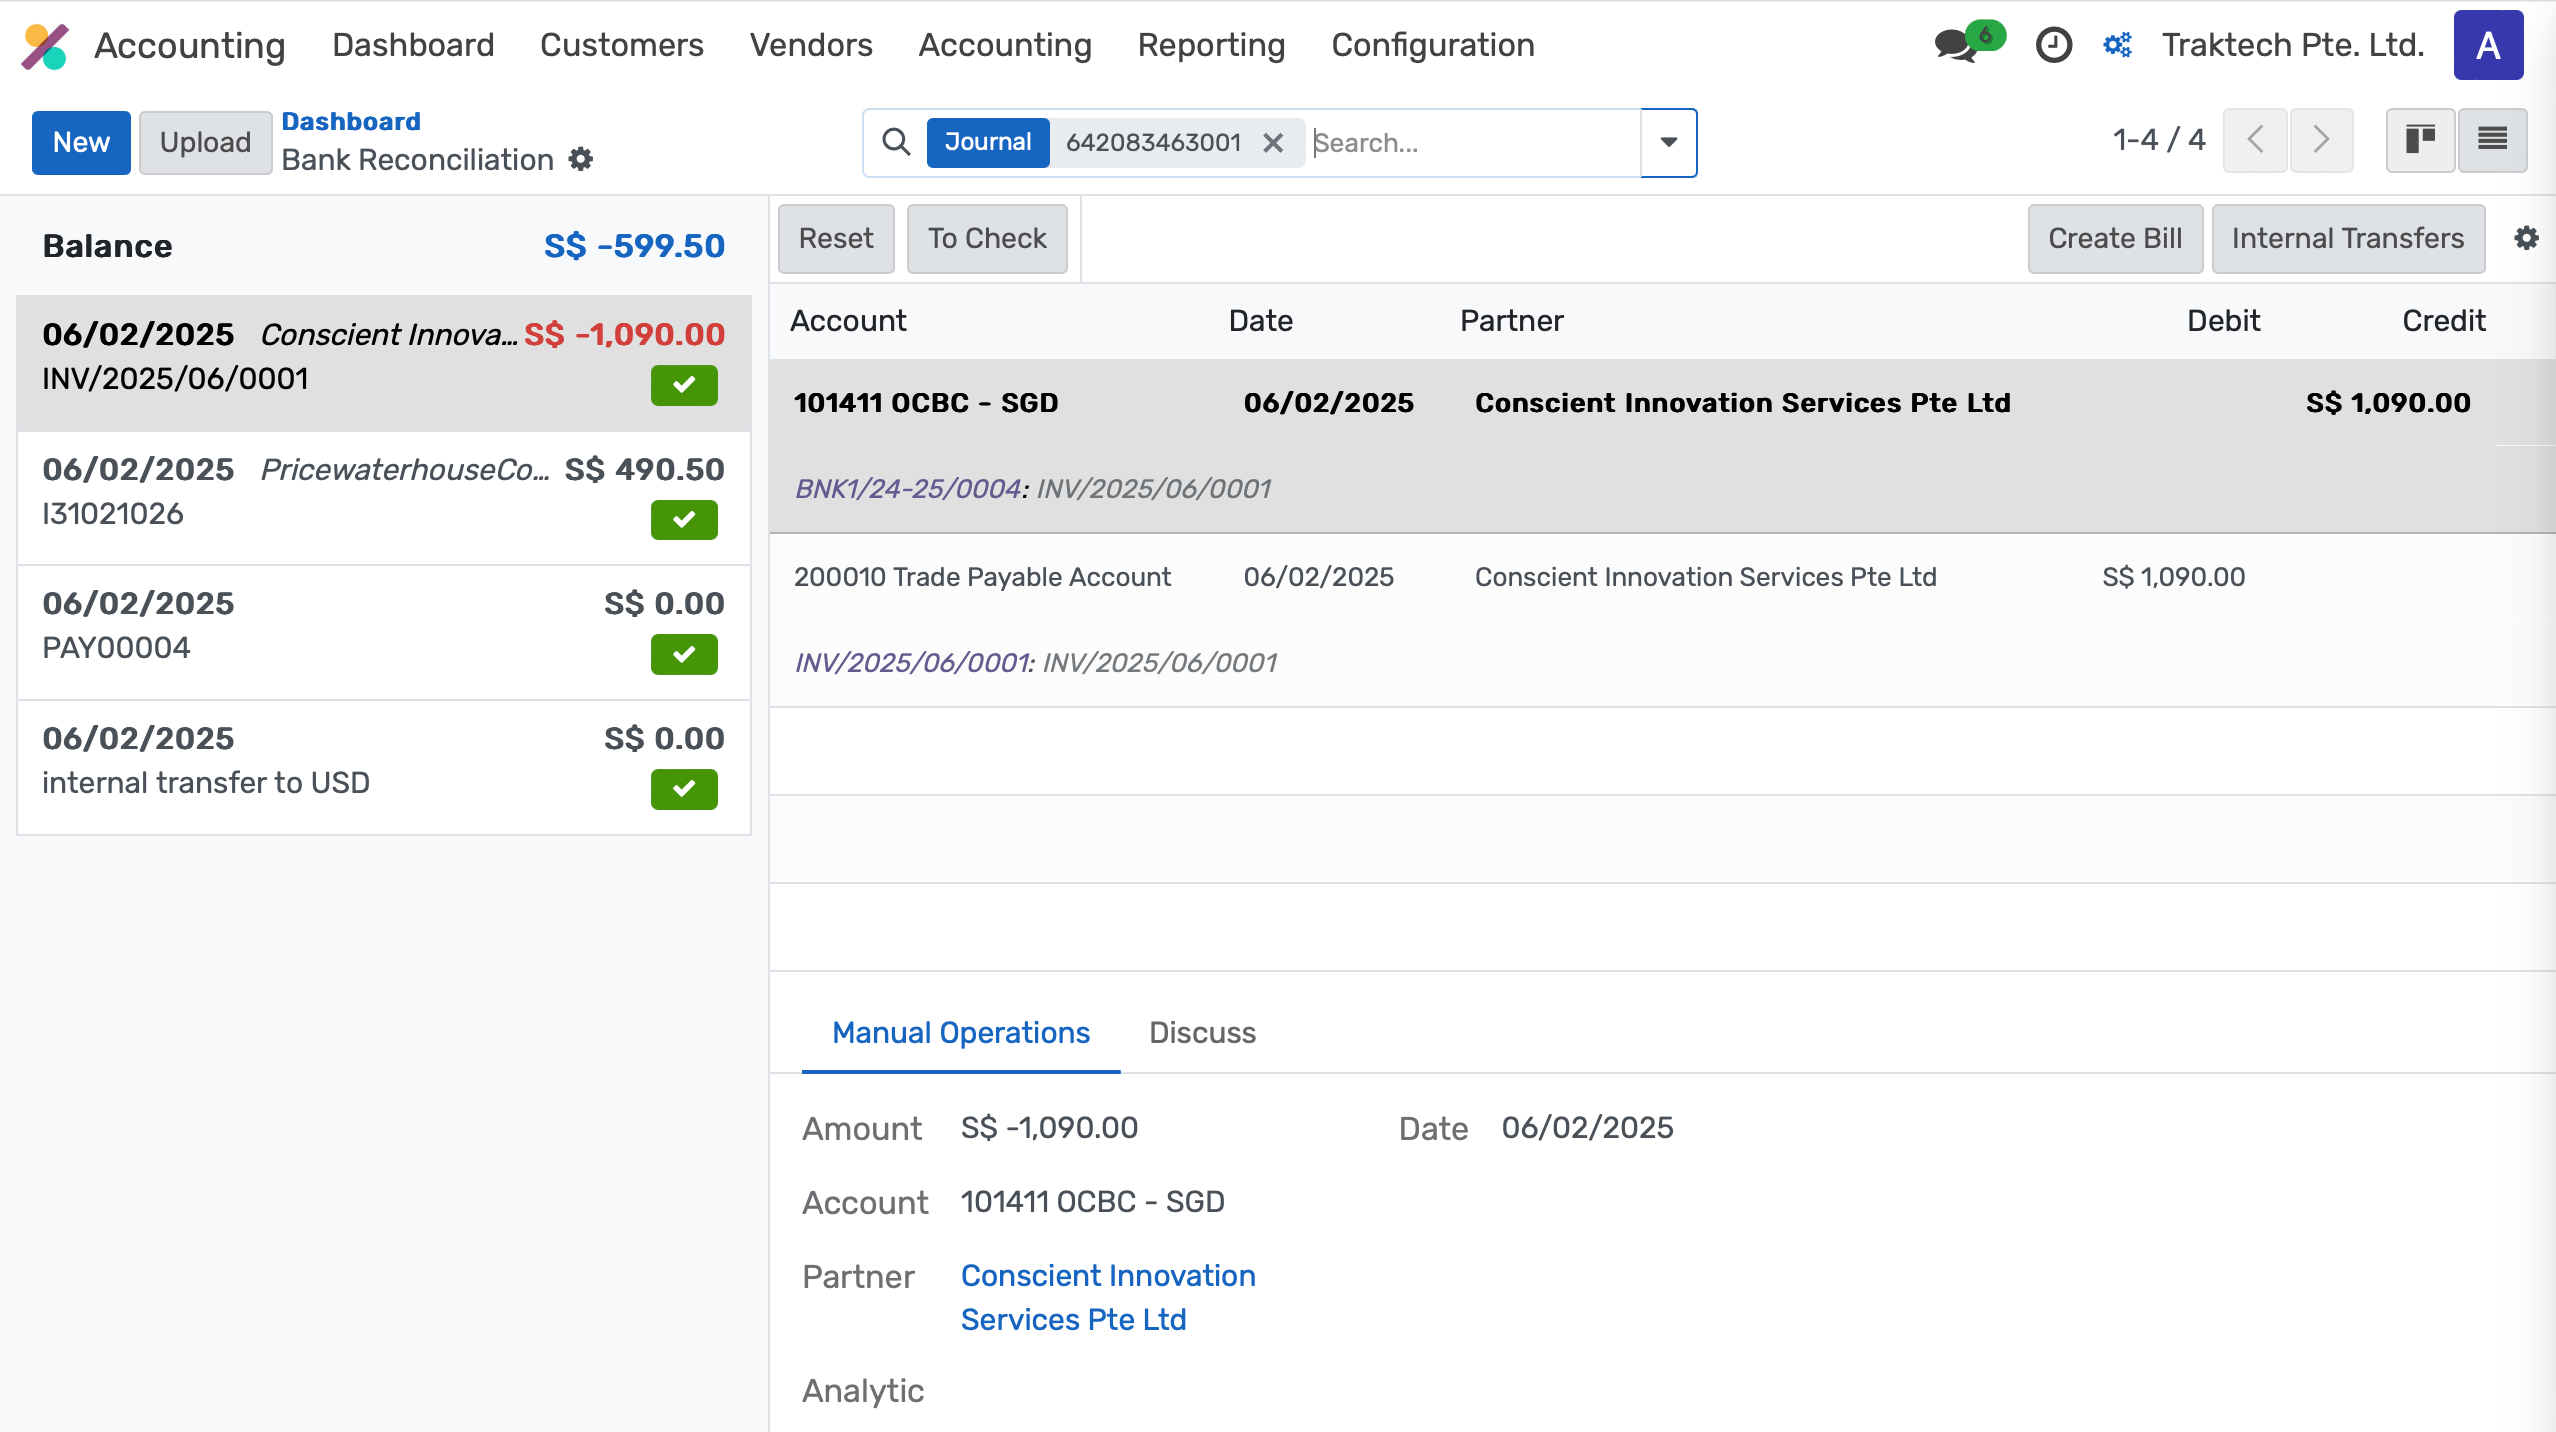The height and width of the screenshot is (1432, 2556).
Task: Click the Accounting app logo
Action: 44,45
